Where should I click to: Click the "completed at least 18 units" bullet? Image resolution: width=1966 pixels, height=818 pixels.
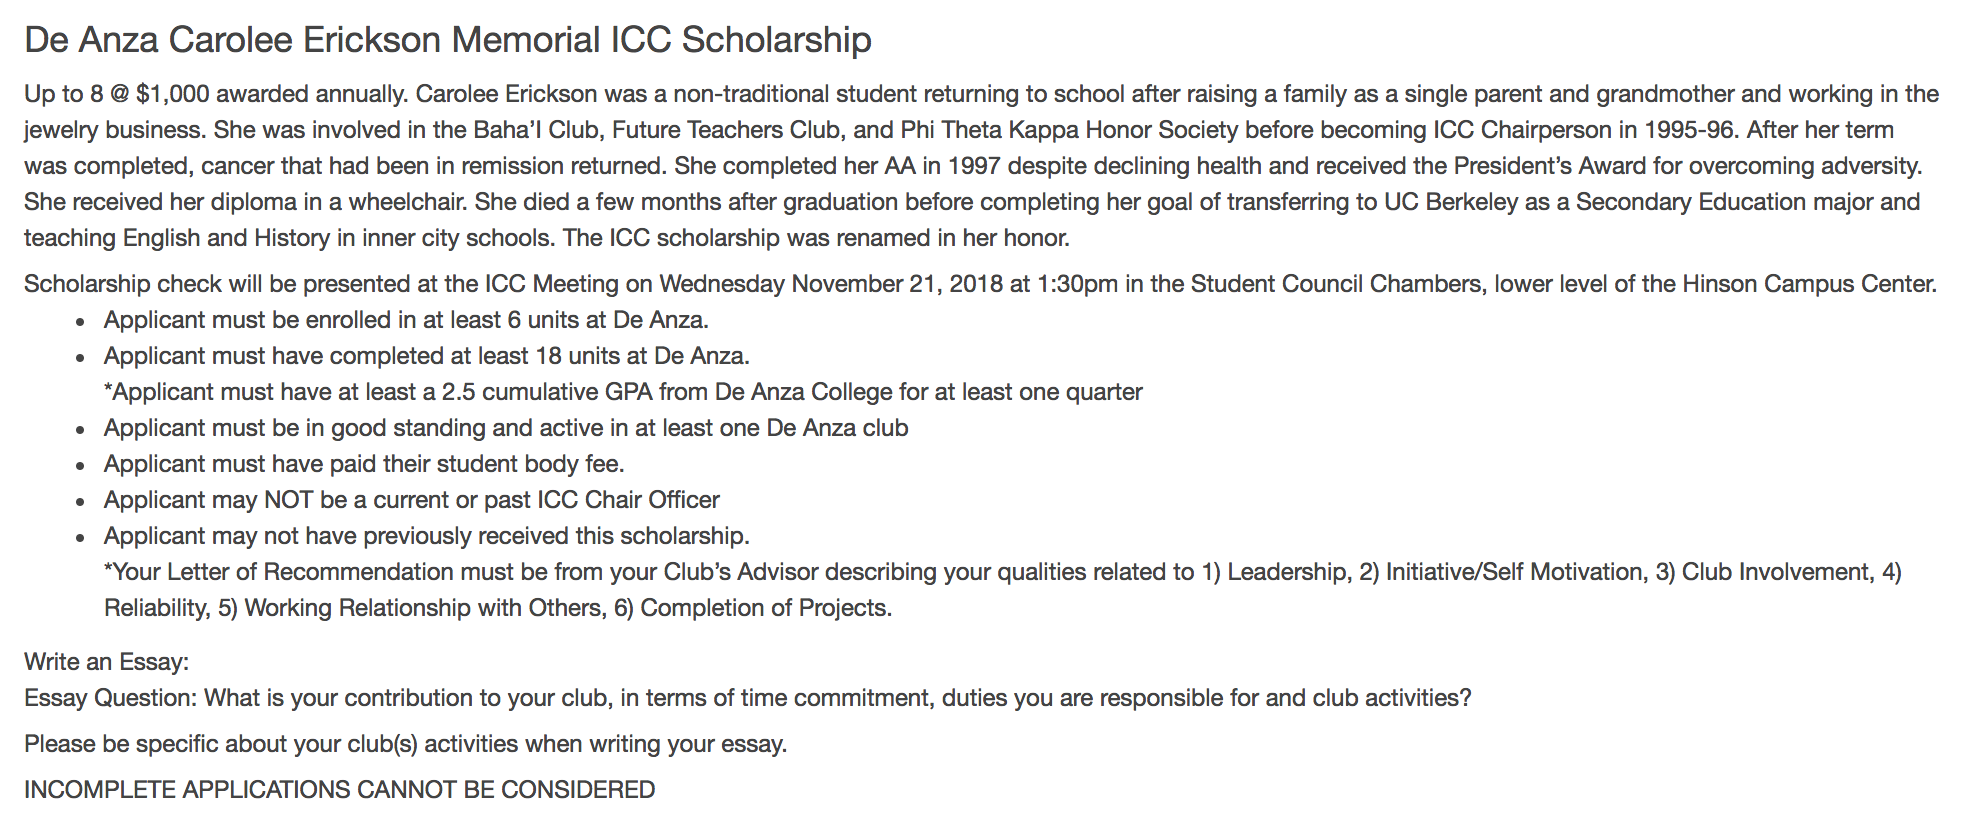point(426,356)
